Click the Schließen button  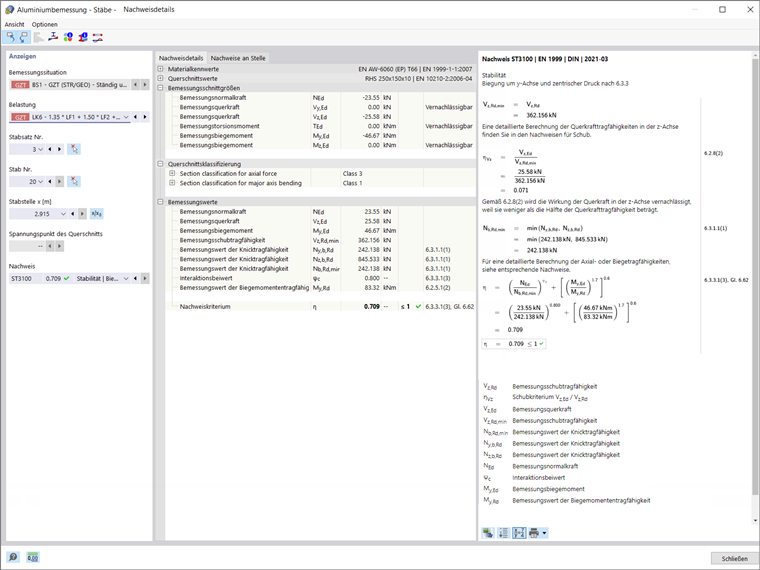[734, 558]
